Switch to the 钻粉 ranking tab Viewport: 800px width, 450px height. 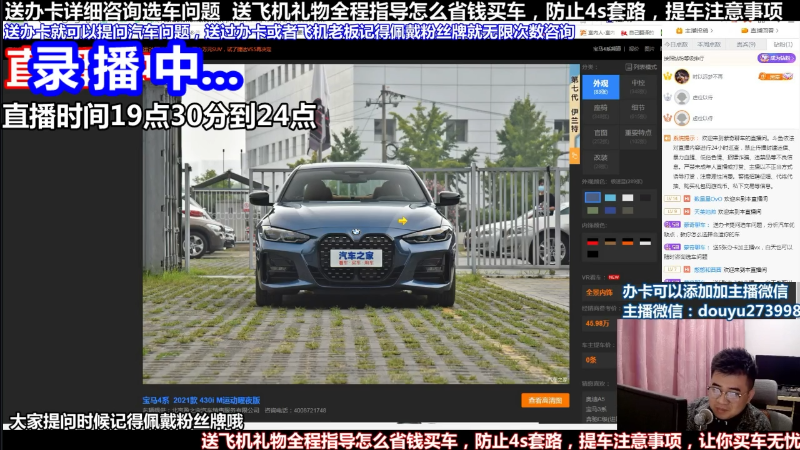point(782,44)
